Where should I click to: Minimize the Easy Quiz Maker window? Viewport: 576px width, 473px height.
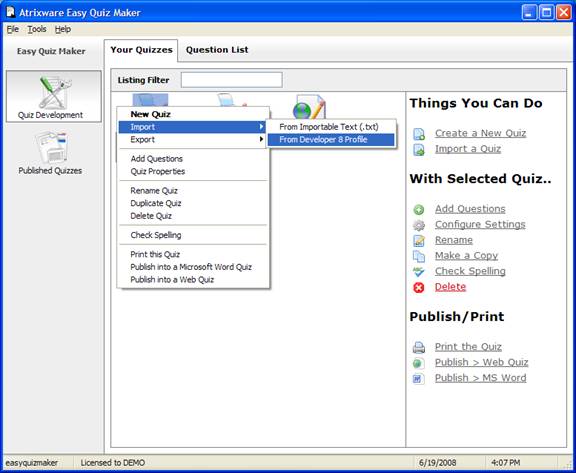coord(529,13)
